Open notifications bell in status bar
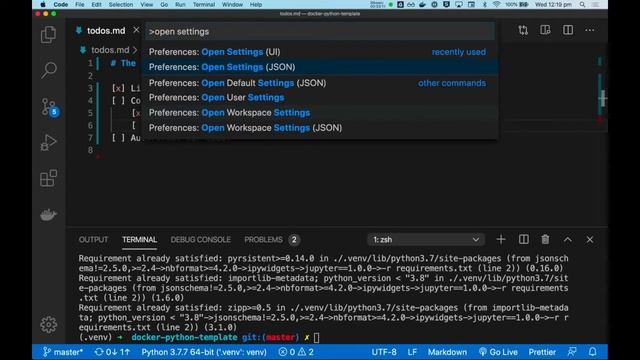 click(593, 352)
